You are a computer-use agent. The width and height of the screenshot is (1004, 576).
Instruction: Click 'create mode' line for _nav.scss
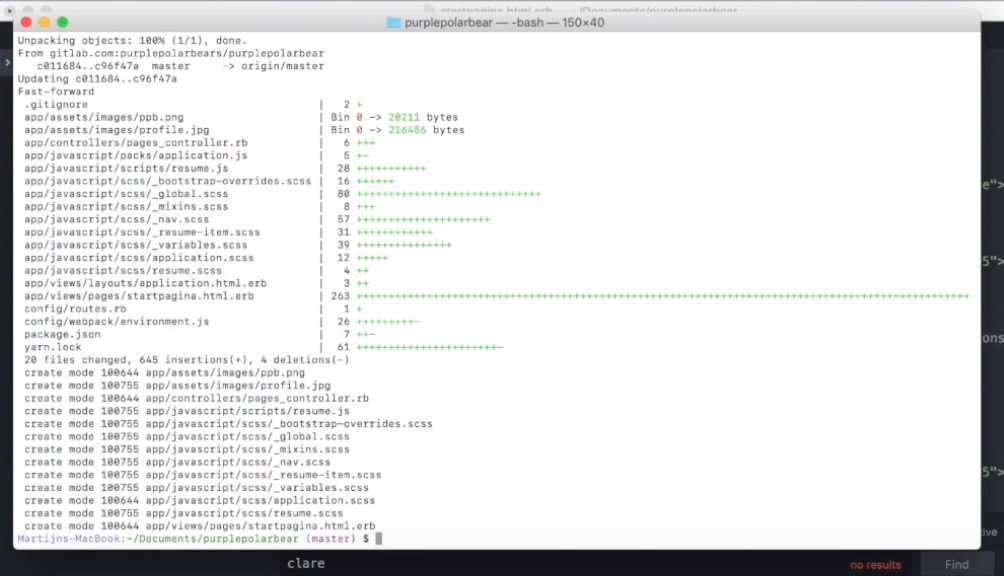[177, 463]
